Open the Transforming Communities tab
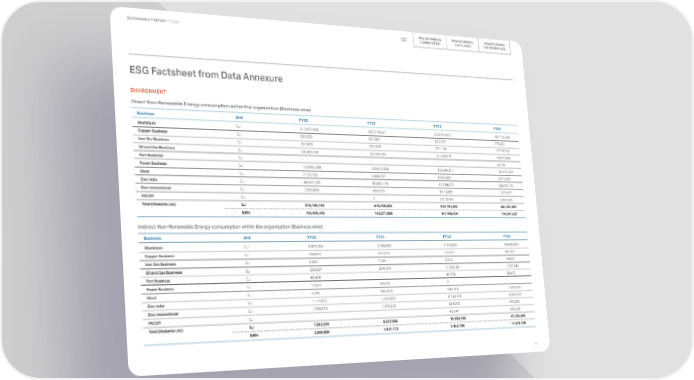This screenshot has width=694, height=380. pyautogui.click(x=429, y=41)
